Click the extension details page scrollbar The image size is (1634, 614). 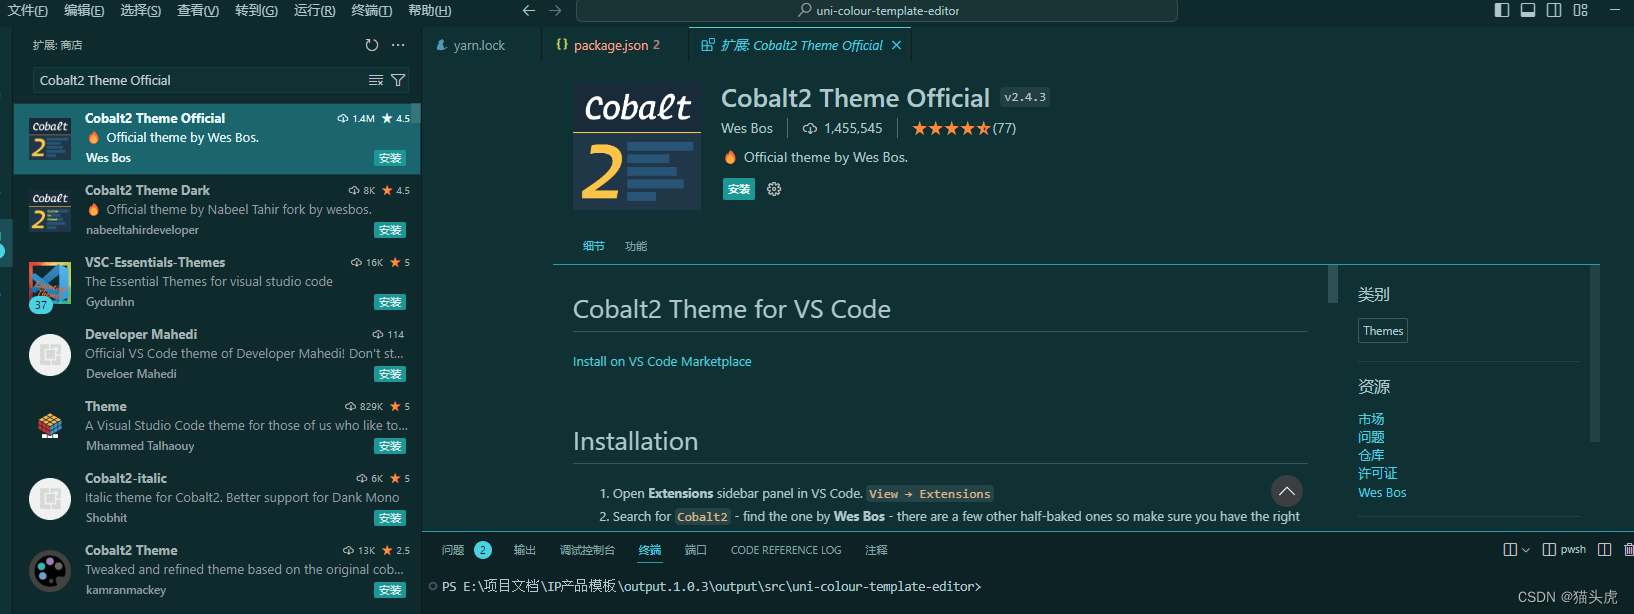point(1332,284)
